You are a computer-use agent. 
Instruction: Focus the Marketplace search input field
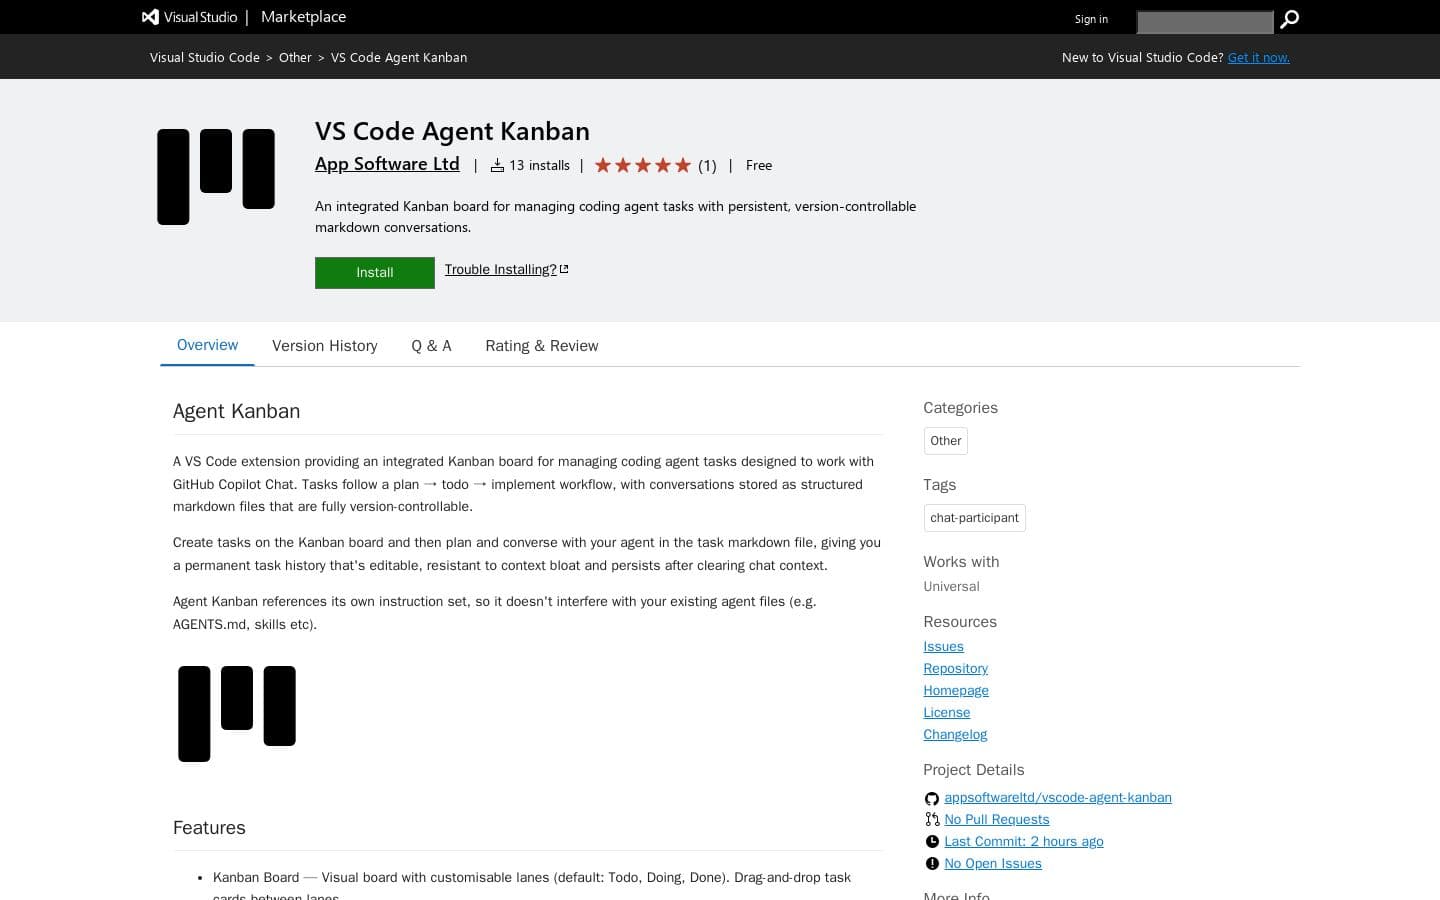tap(1205, 21)
